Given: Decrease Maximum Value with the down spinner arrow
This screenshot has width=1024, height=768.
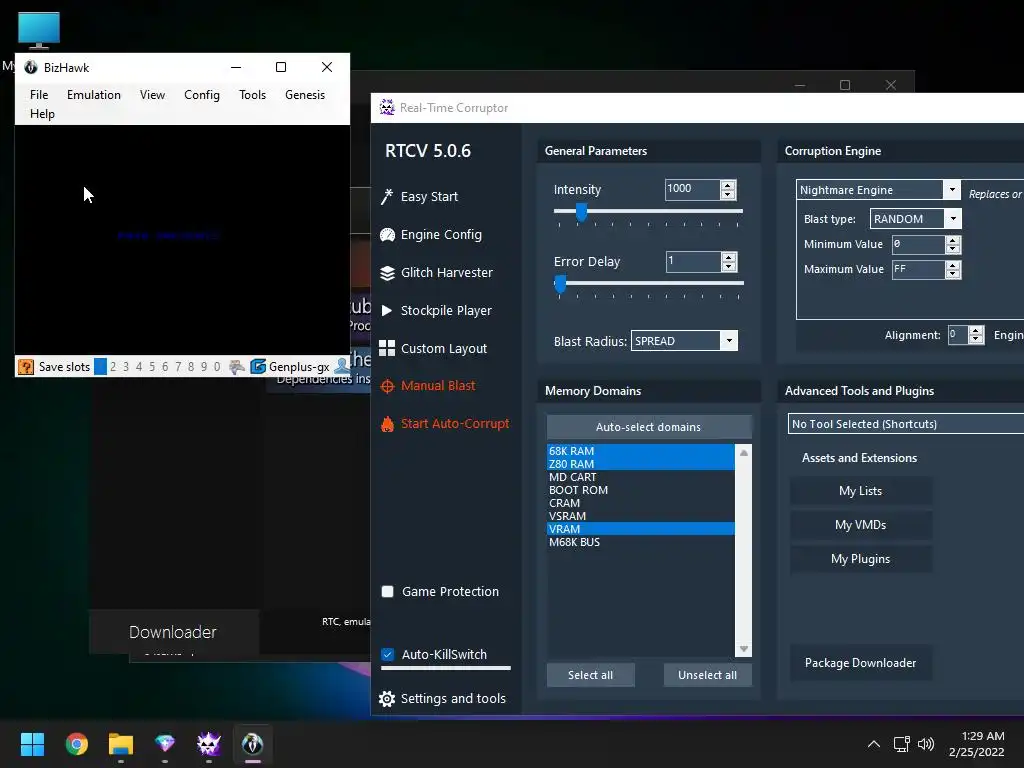Looking at the screenshot, I should pos(953,274).
